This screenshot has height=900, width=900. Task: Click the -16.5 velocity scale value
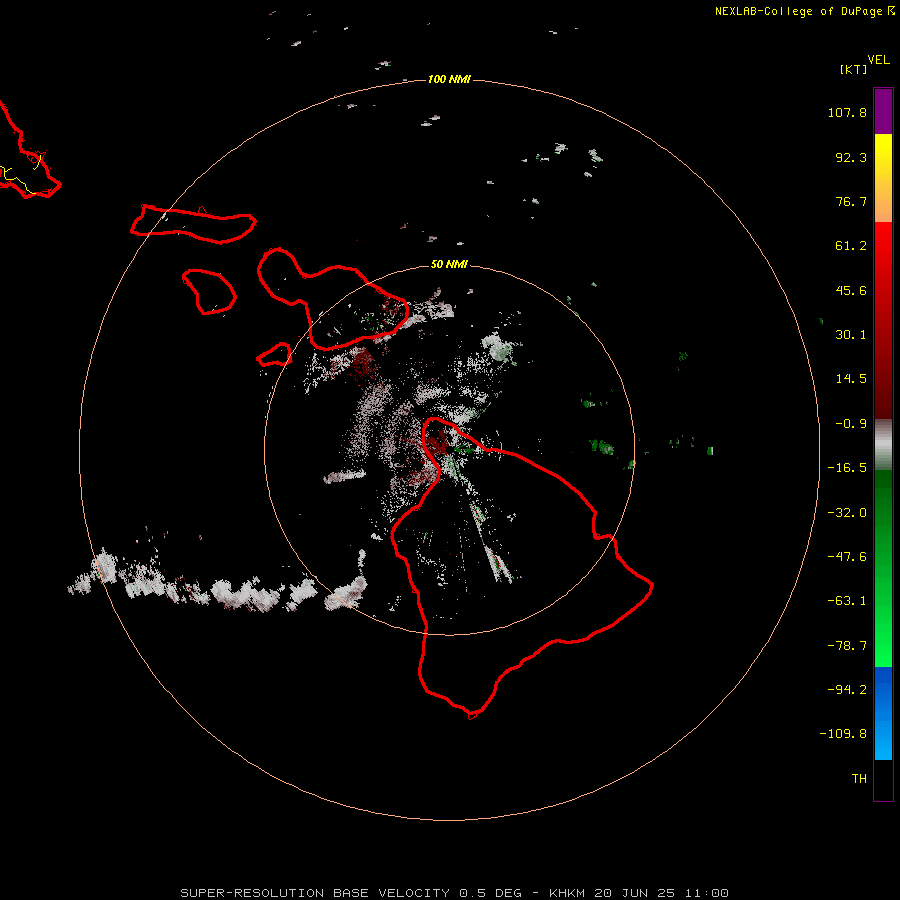point(847,468)
